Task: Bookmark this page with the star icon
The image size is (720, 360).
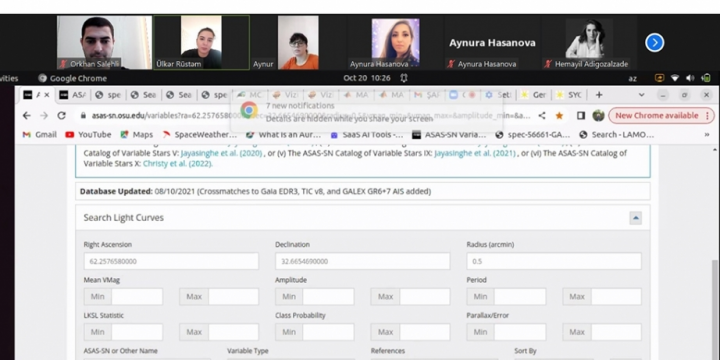Action: pos(559,116)
